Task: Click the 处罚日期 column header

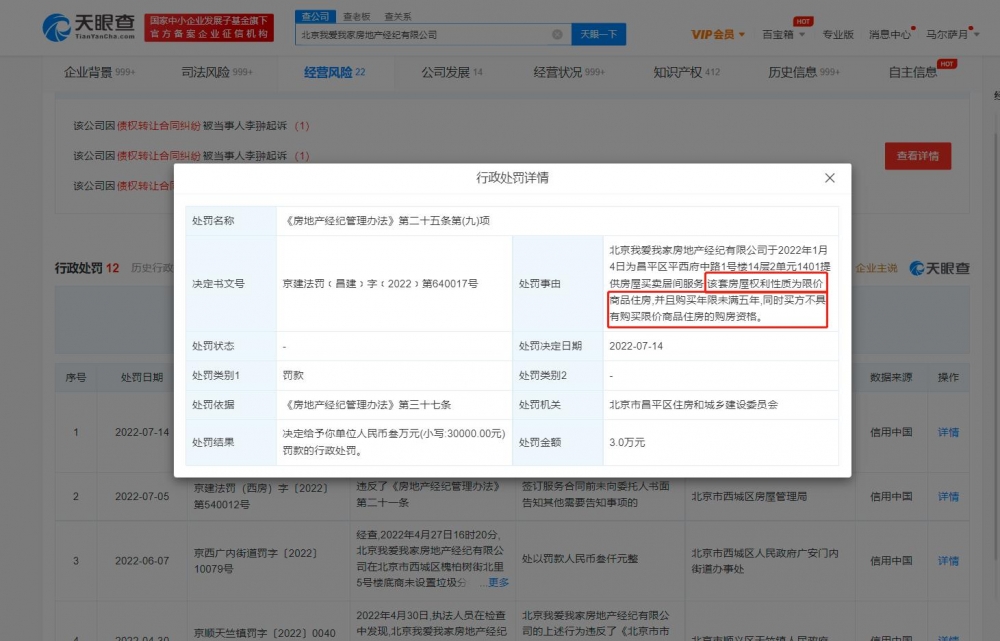Action: pos(142,378)
